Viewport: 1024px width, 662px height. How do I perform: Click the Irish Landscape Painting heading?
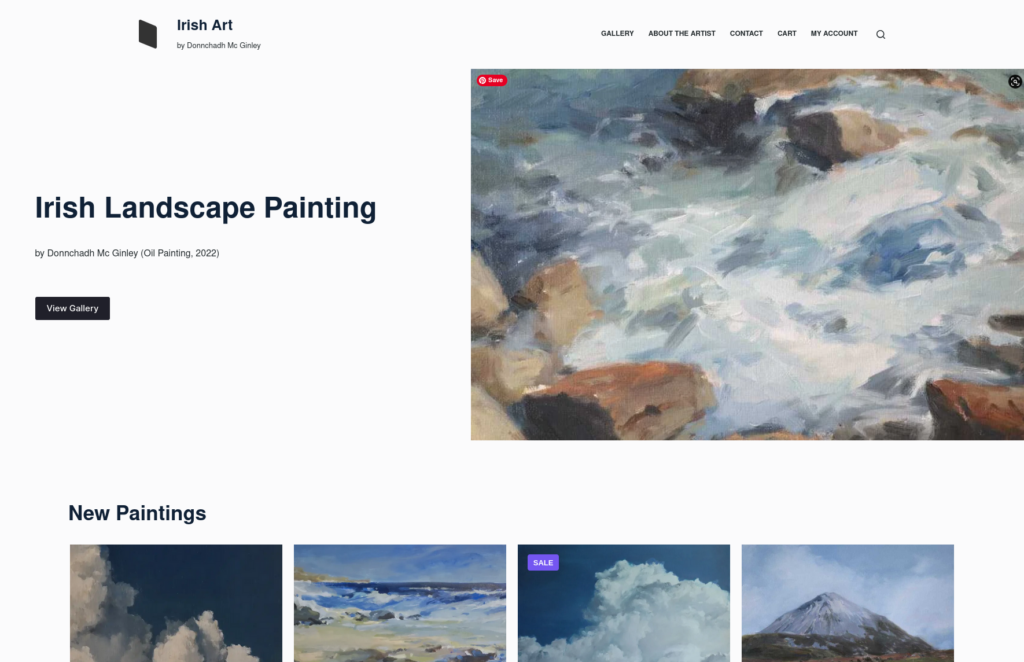click(205, 208)
